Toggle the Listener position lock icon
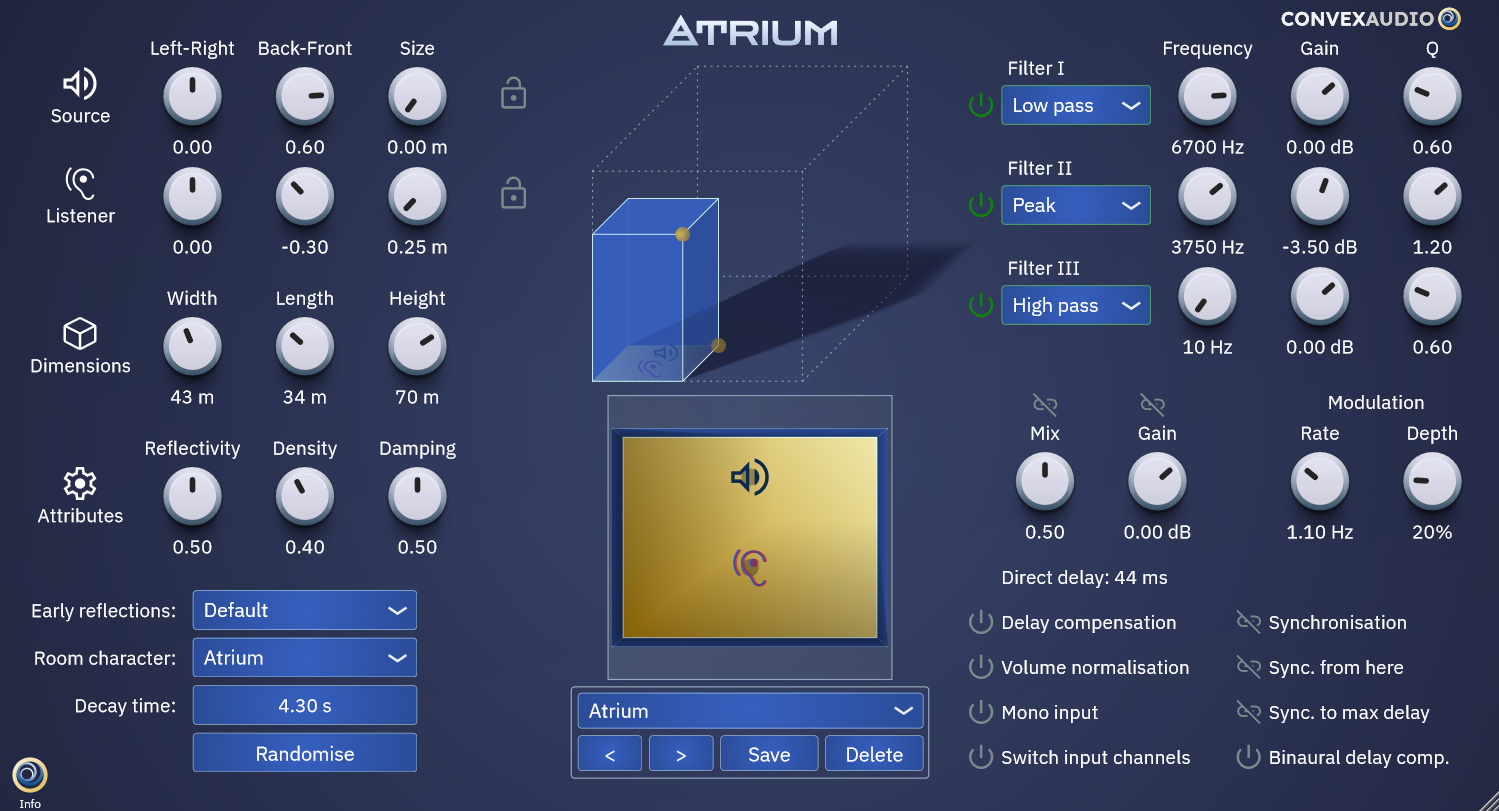The image size is (1499, 811). (513, 192)
